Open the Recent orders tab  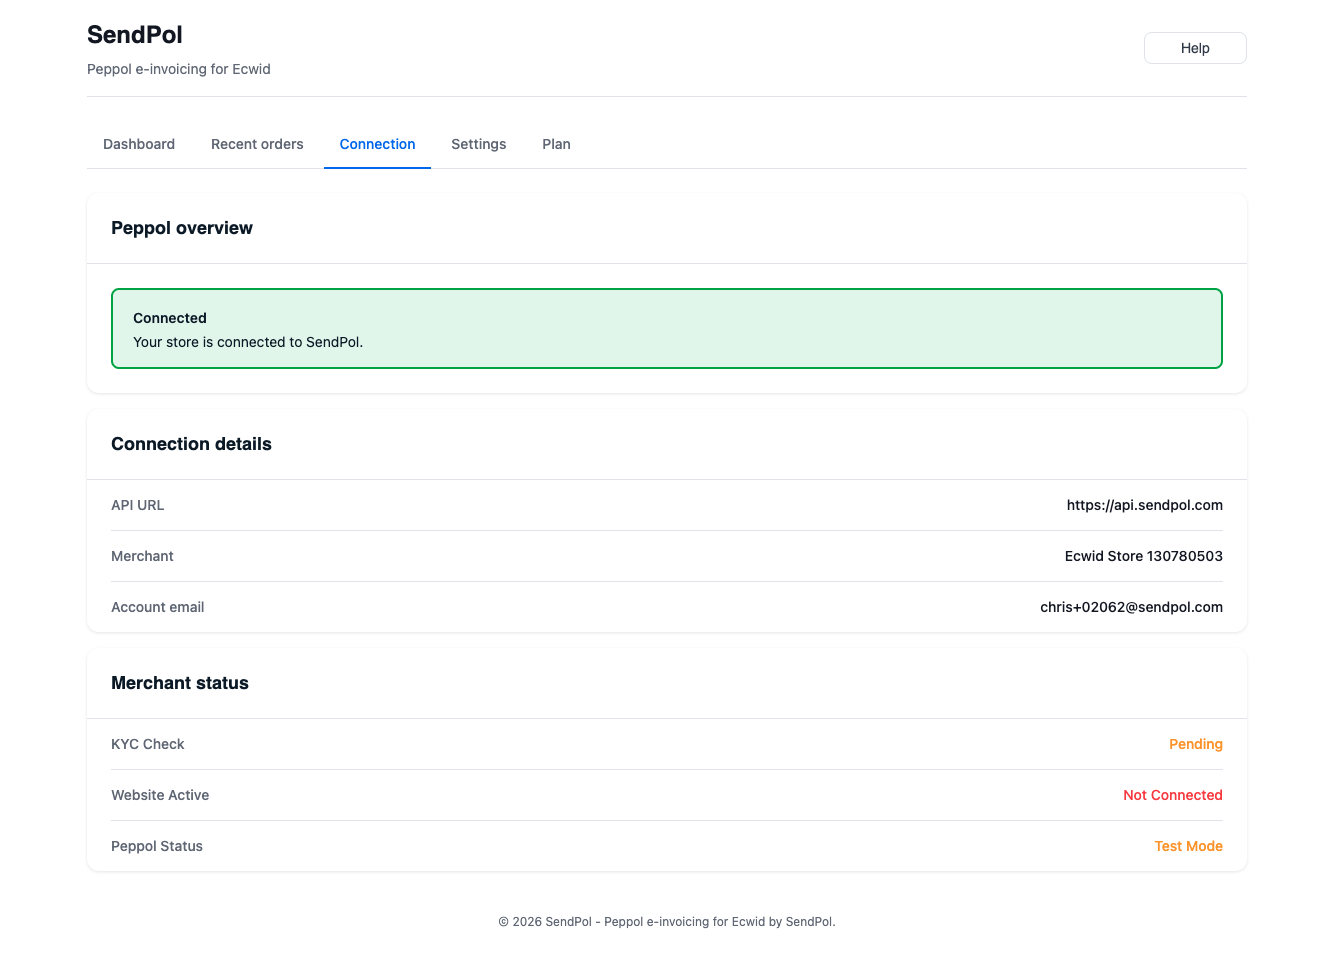pos(257,144)
